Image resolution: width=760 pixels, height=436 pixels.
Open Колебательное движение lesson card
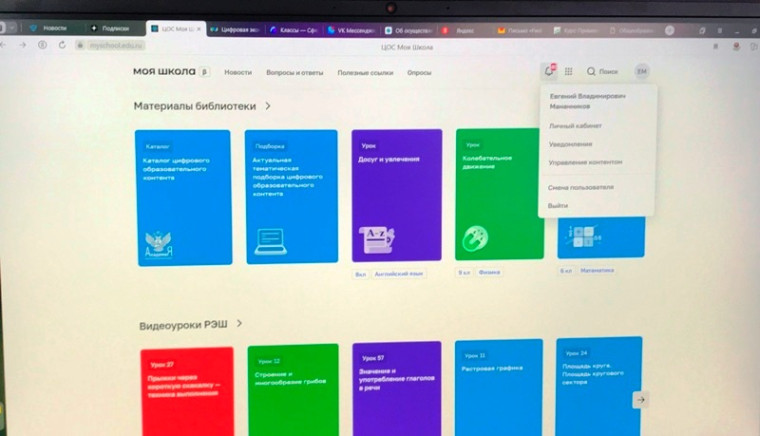point(499,194)
